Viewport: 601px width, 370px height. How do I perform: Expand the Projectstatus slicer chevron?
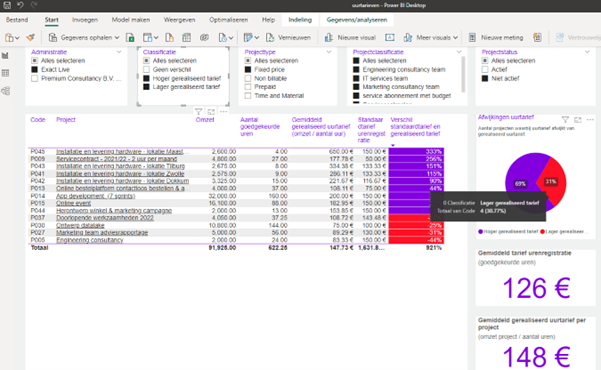(x=587, y=52)
